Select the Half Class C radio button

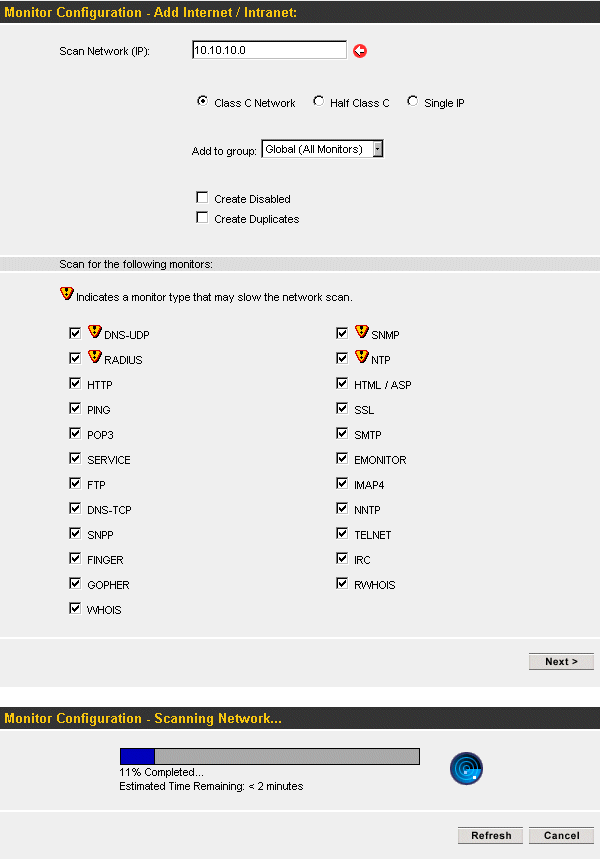318,101
